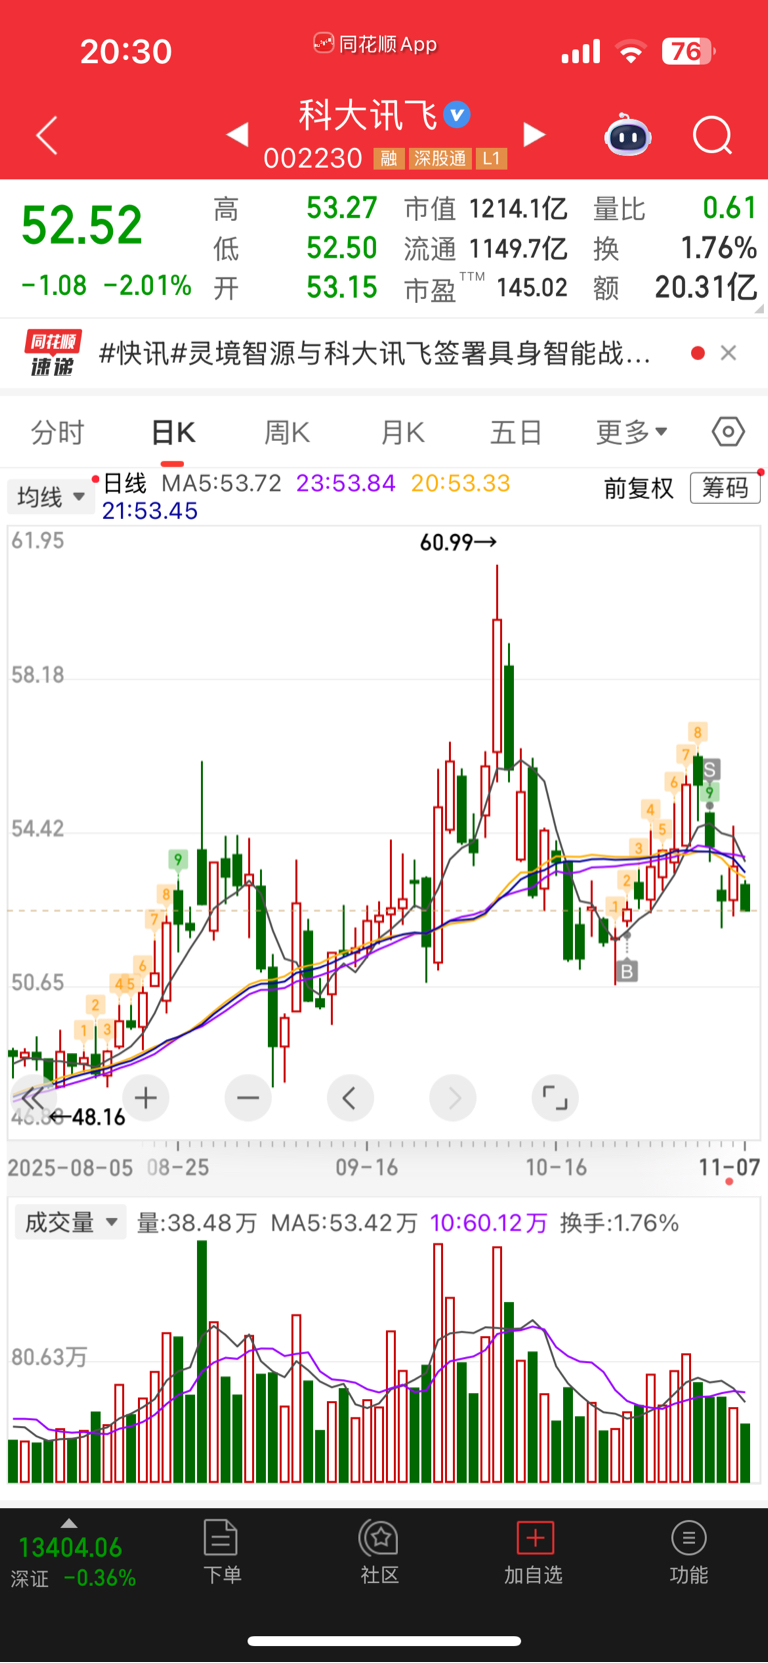Tap the 融 margin trading tag

389,158
